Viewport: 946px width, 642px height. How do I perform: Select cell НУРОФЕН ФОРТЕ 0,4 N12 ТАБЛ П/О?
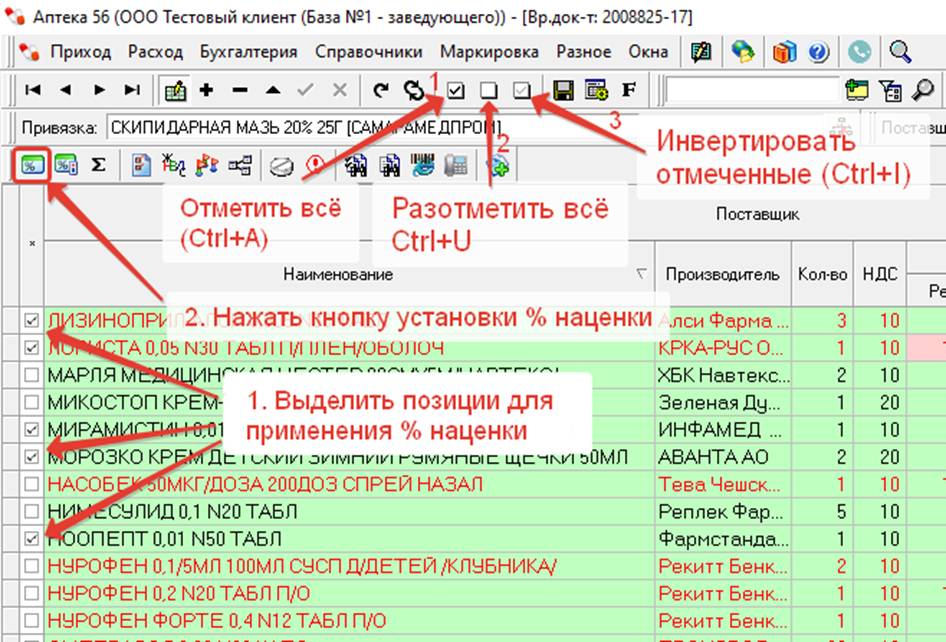(x=349, y=621)
